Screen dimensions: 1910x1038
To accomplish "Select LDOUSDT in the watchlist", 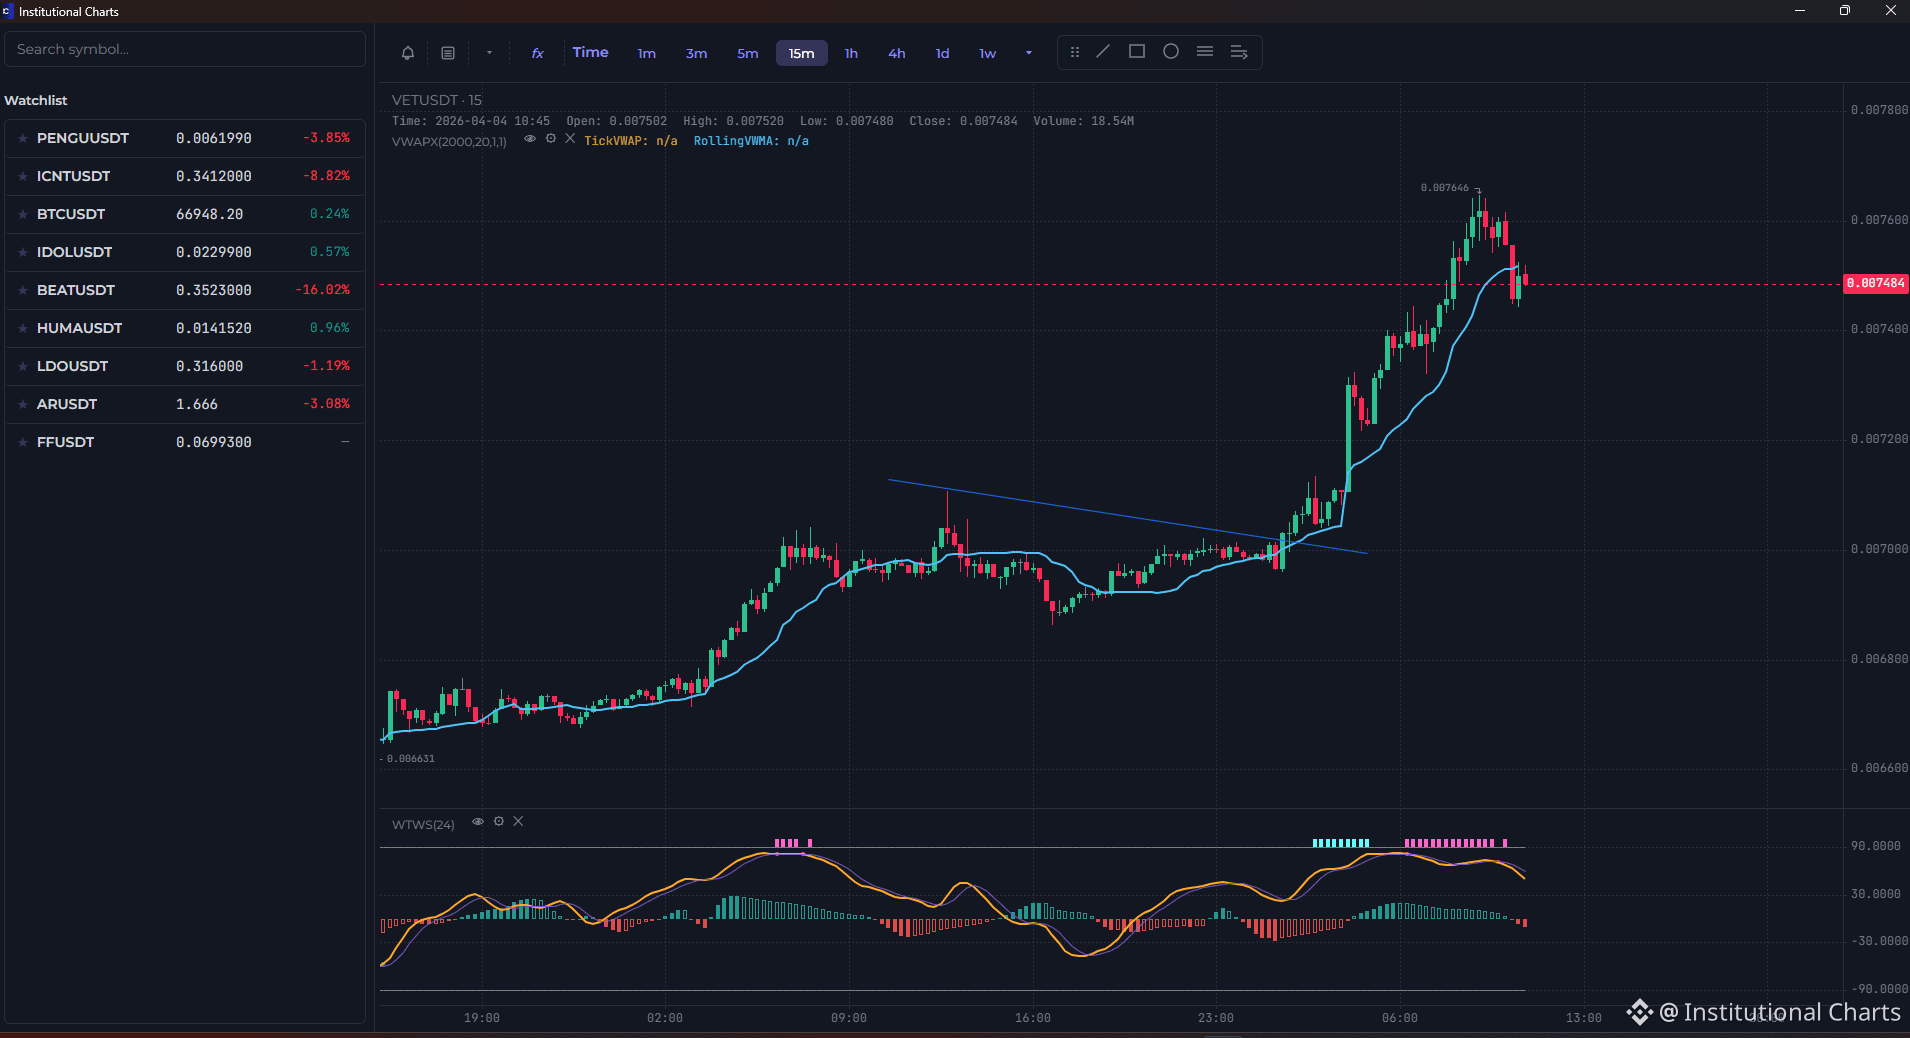I will point(185,366).
